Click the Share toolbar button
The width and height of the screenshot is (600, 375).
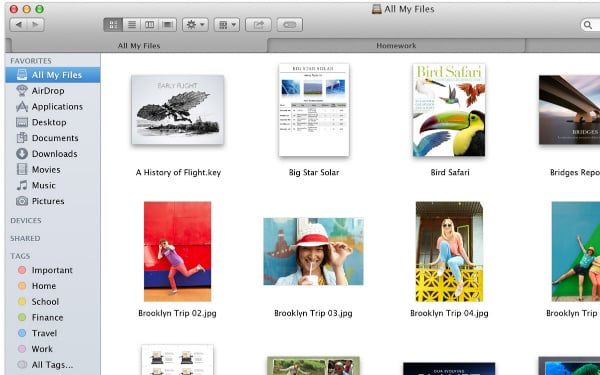tap(258, 25)
